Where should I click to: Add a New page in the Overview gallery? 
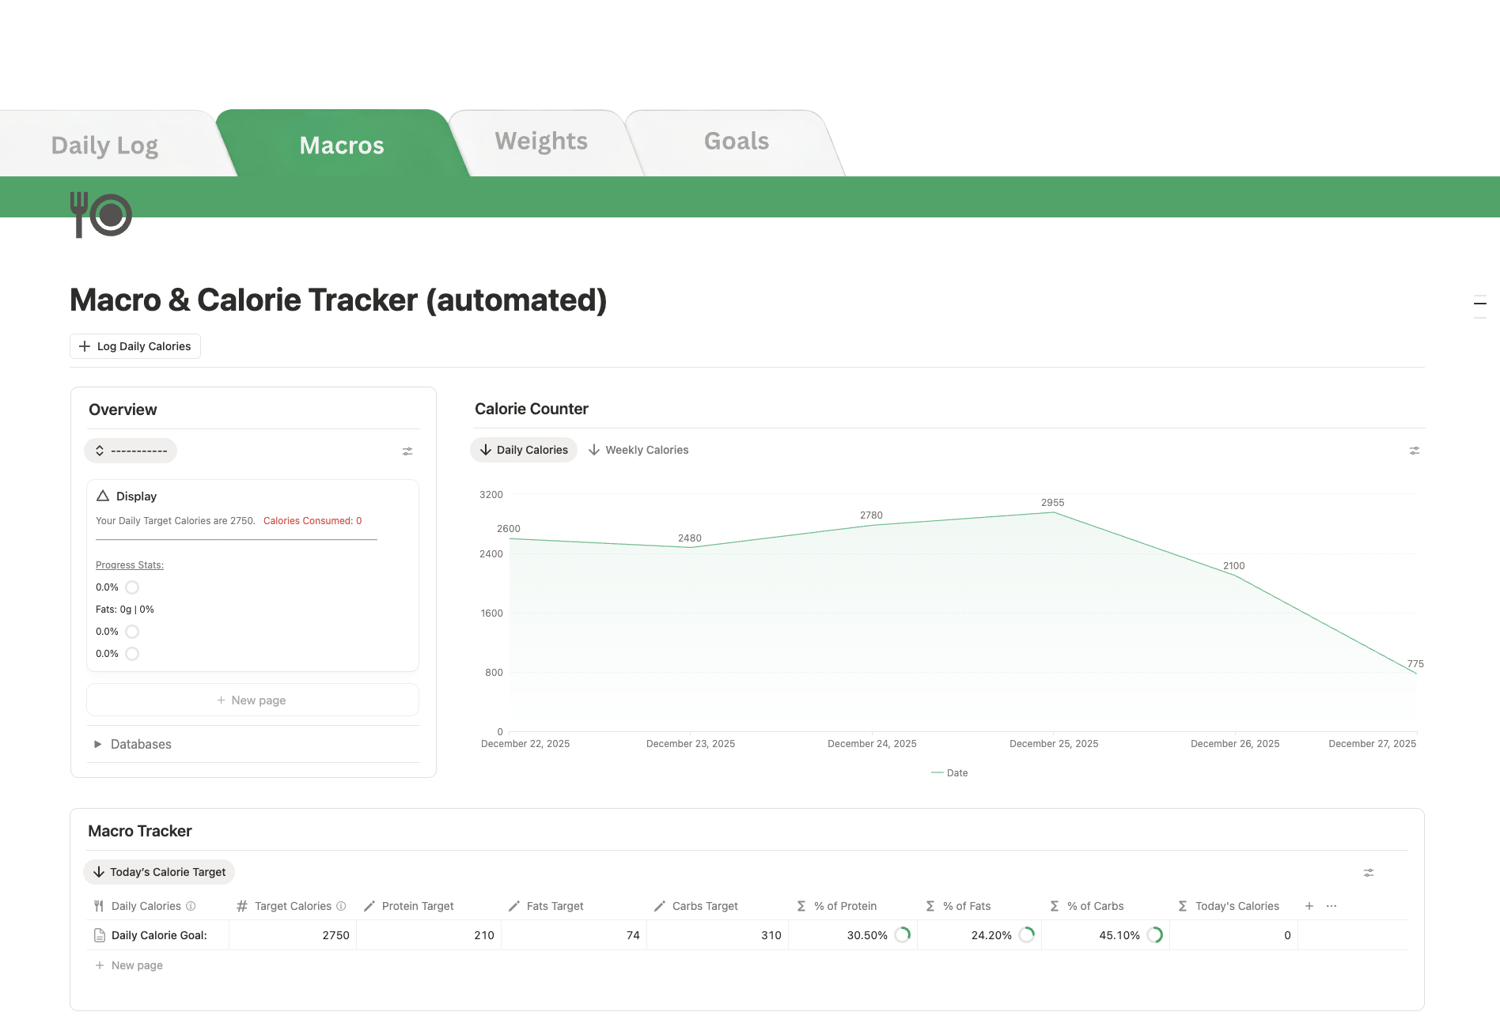(x=252, y=700)
